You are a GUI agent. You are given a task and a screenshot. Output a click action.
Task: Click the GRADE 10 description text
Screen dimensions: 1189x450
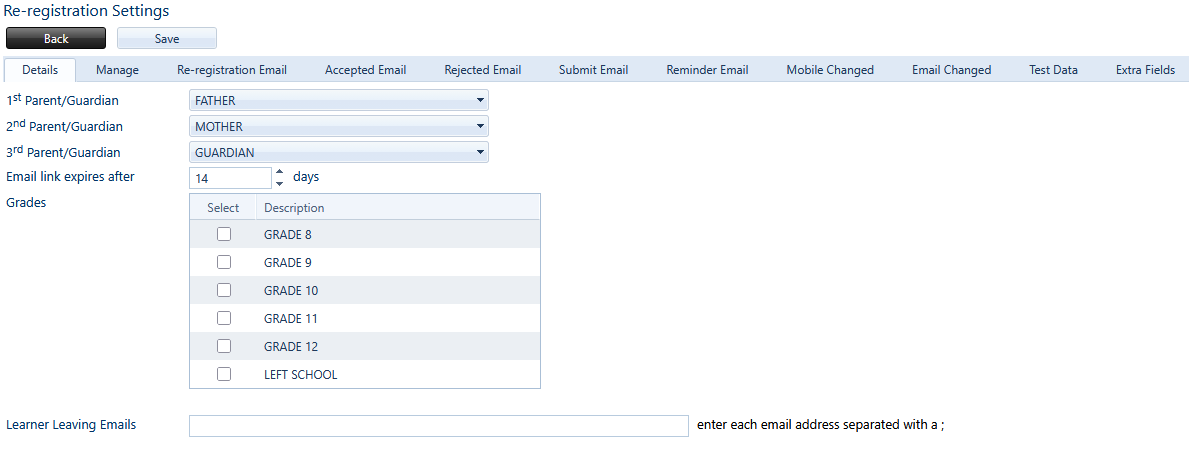[x=291, y=291]
